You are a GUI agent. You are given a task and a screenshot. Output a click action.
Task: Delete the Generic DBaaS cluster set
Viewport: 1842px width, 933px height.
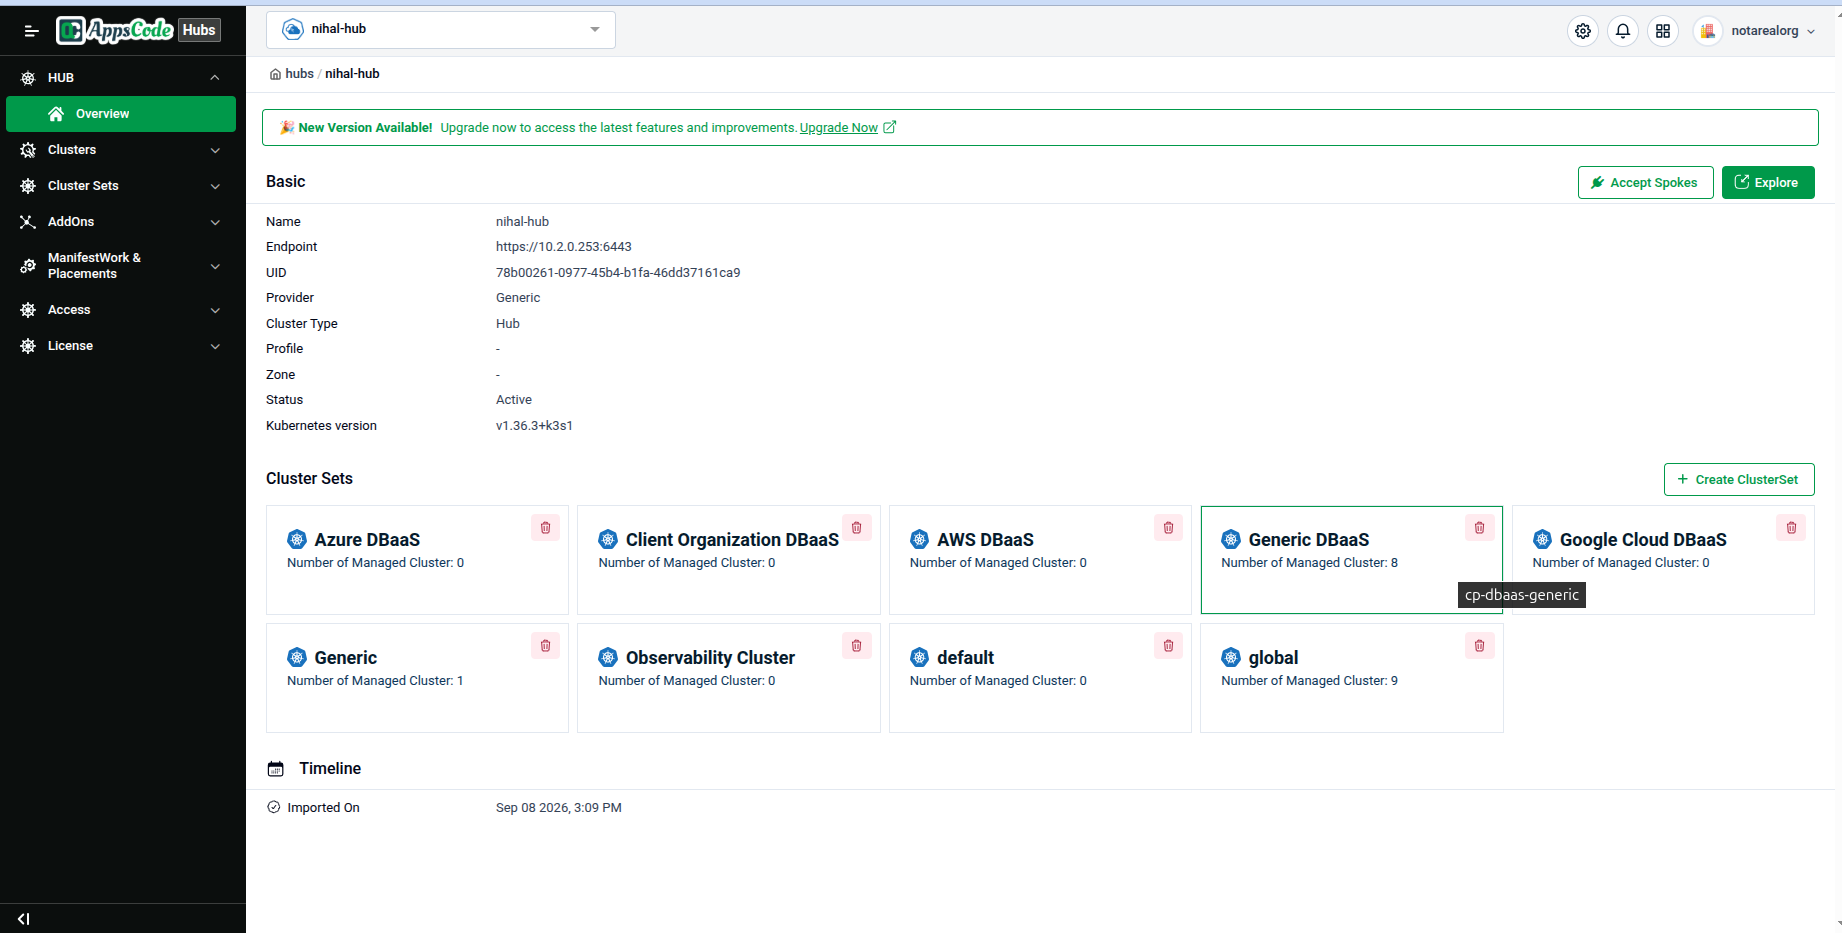[x=1480, y=528]
